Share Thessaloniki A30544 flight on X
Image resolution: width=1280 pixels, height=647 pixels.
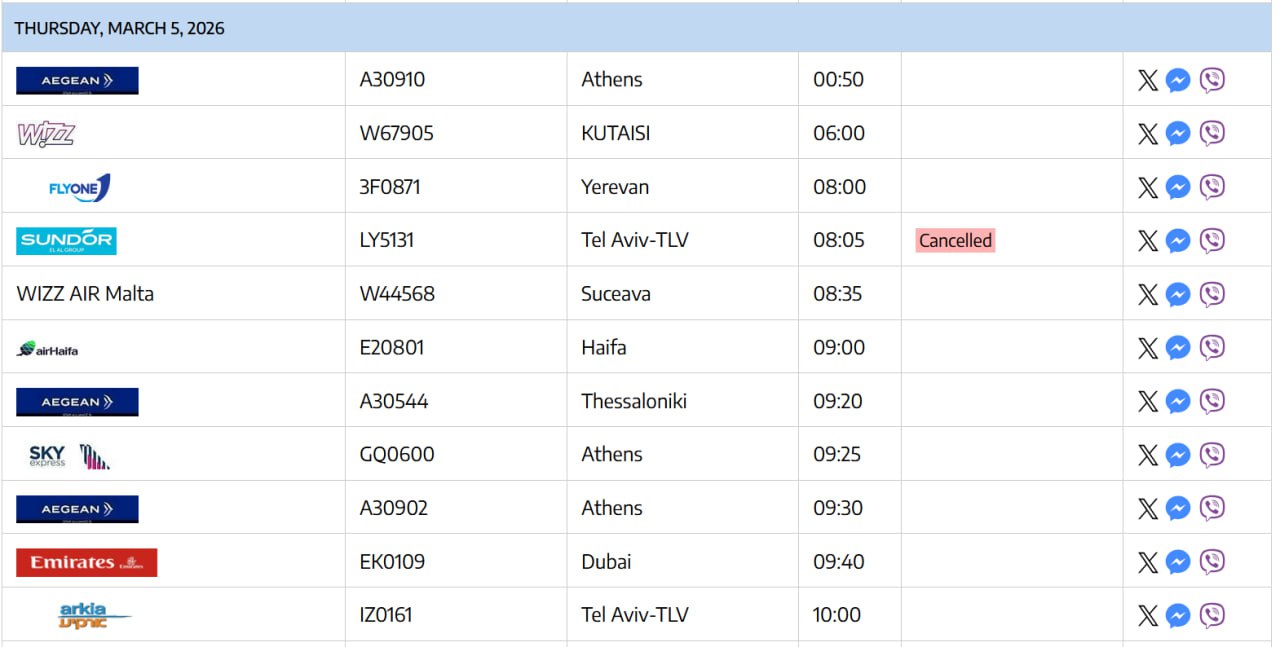coord(1148,401)
